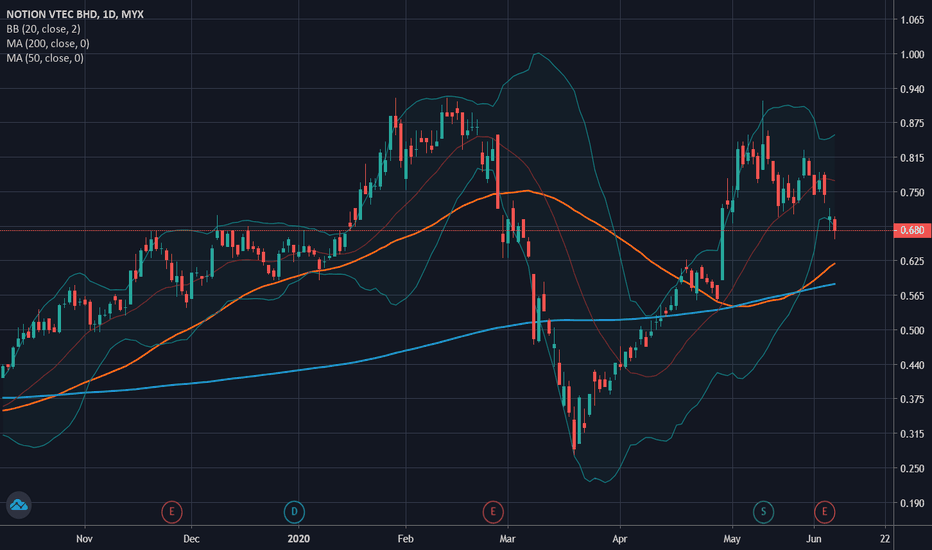Click the Dec date label
The height and width of the screenshot is (550, 932).
pyautogui.click(x=191, y=539)
